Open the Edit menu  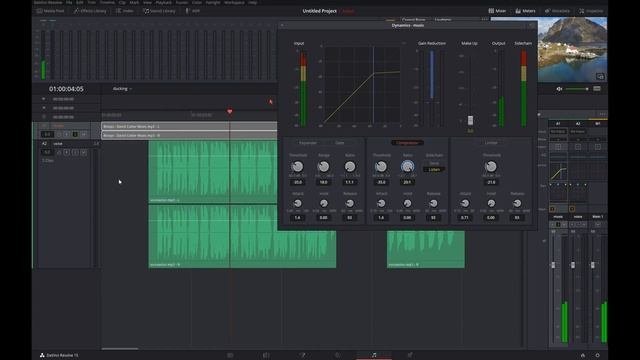[x=80, y=2]
